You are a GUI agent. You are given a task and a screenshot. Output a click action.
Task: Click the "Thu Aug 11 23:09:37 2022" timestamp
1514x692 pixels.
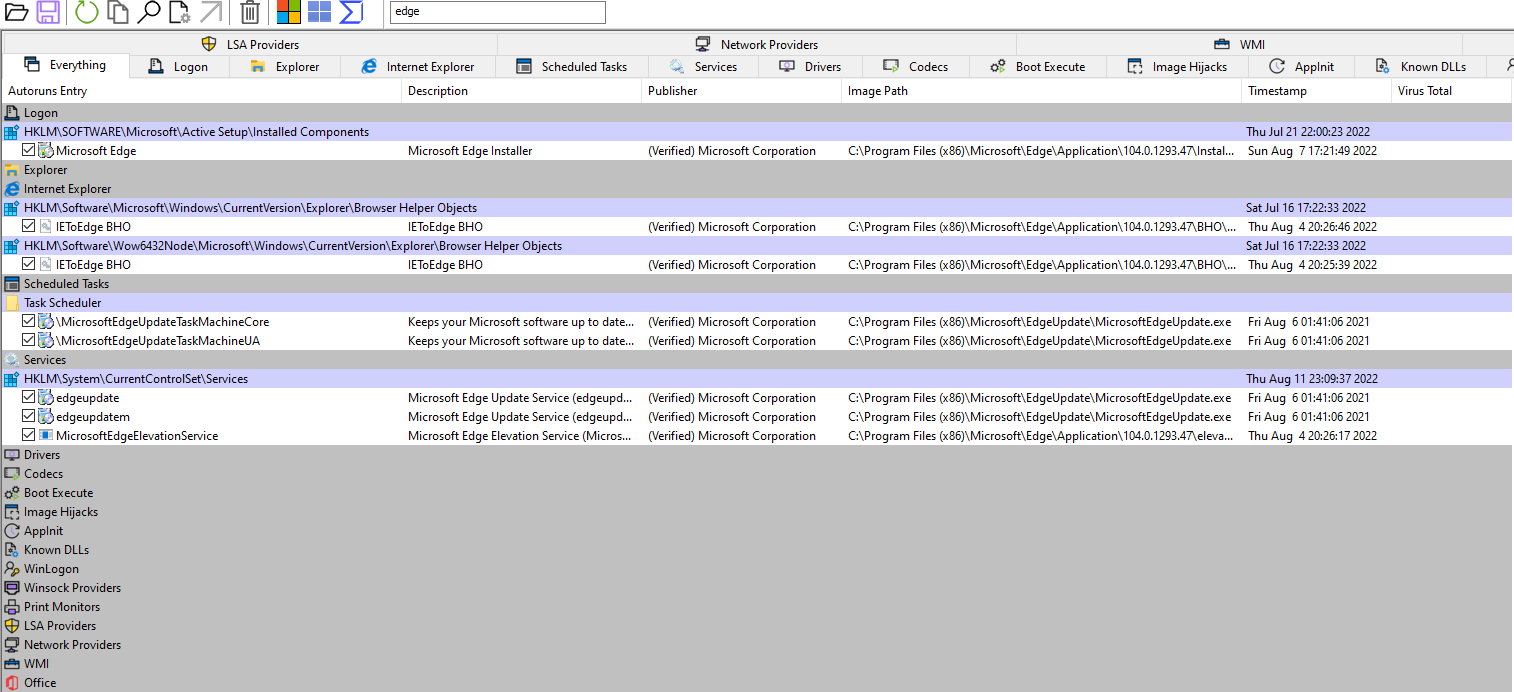tap(1312, 379)
